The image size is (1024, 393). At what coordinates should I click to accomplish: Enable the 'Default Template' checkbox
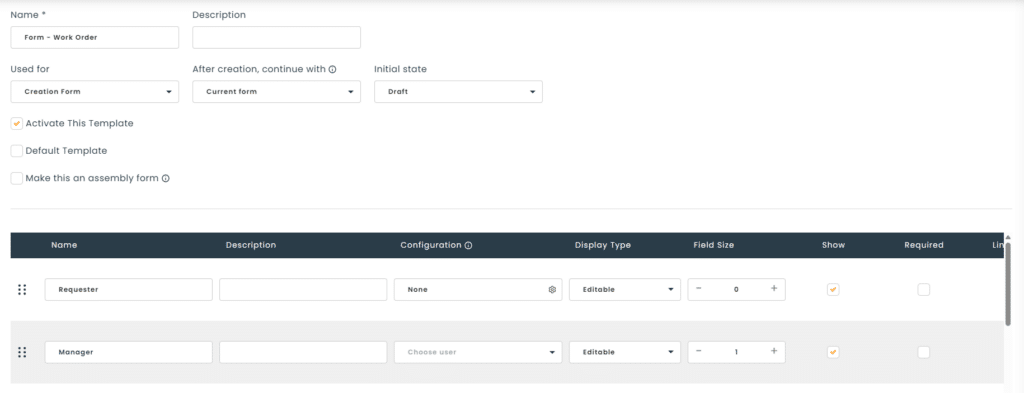pos(17,151)
